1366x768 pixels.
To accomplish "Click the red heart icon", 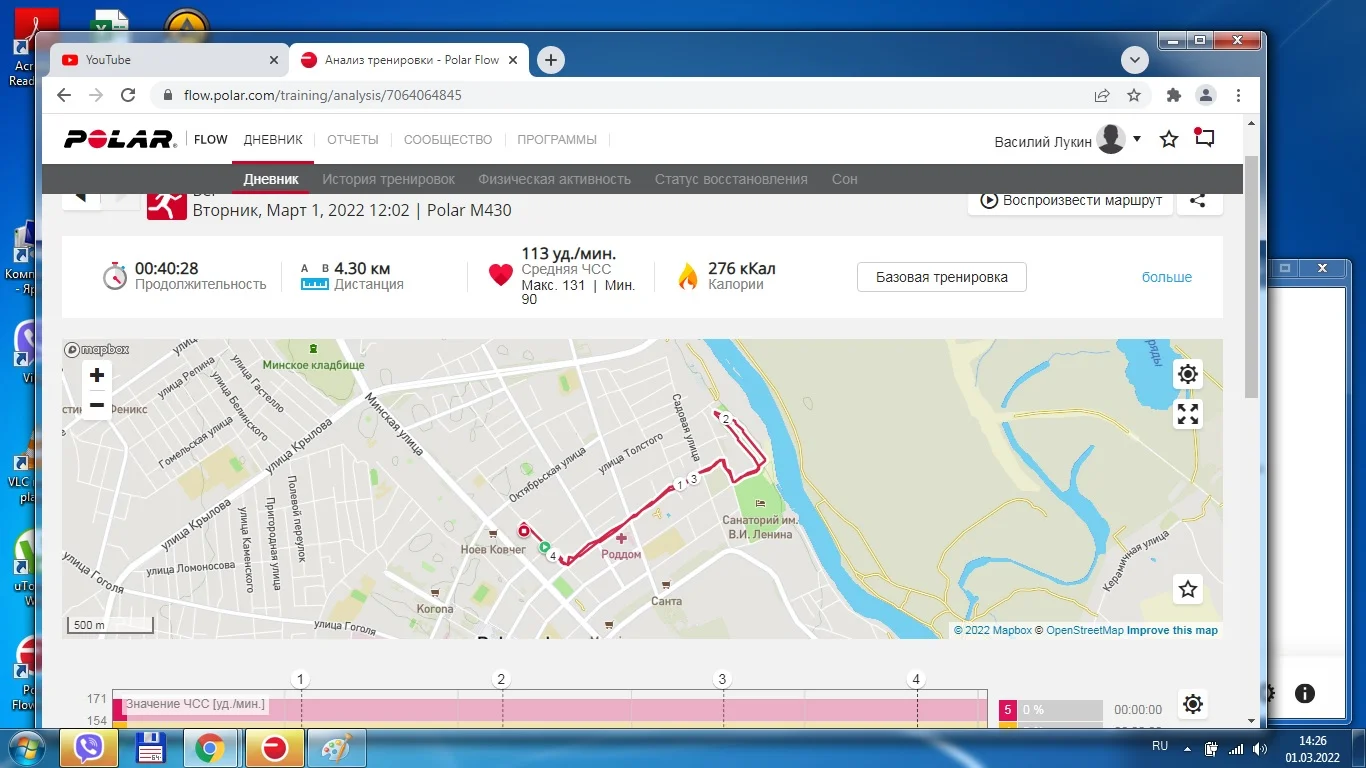I will 501,275.
